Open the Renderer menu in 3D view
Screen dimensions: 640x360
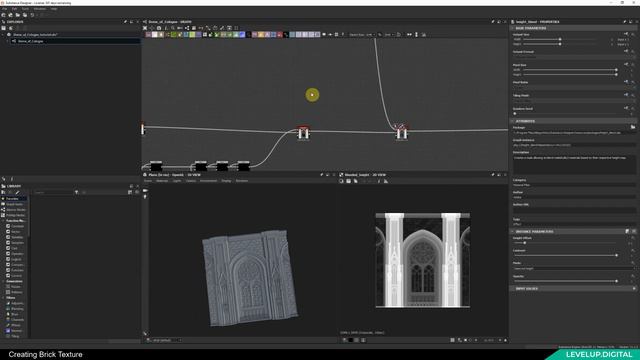pos(242,181)
